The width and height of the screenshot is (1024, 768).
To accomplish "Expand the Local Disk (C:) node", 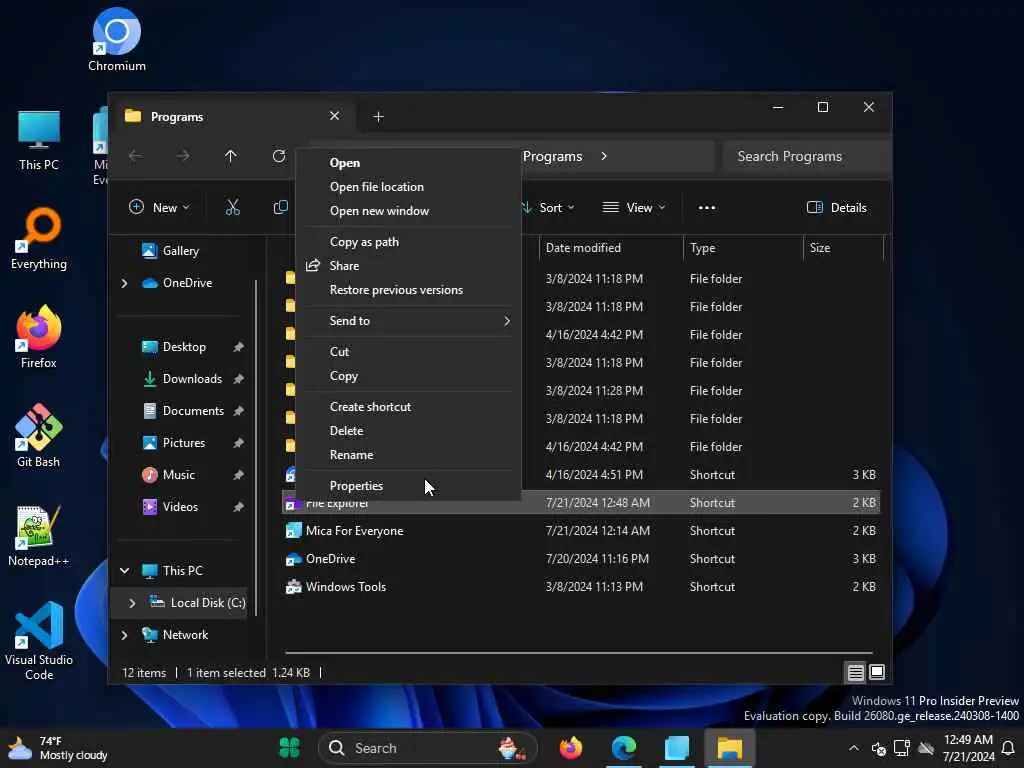I will pyautogui.click(x=132, y=603).
